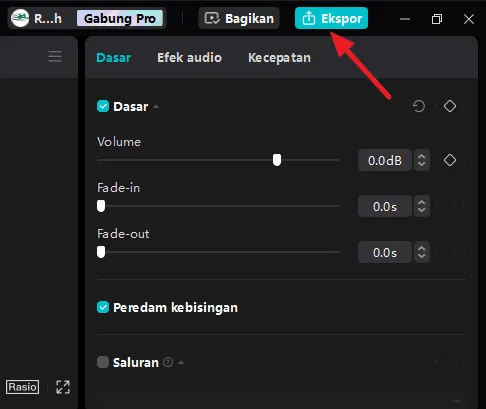Click the Volume 0.0dB value field

(x=385, y=160)
